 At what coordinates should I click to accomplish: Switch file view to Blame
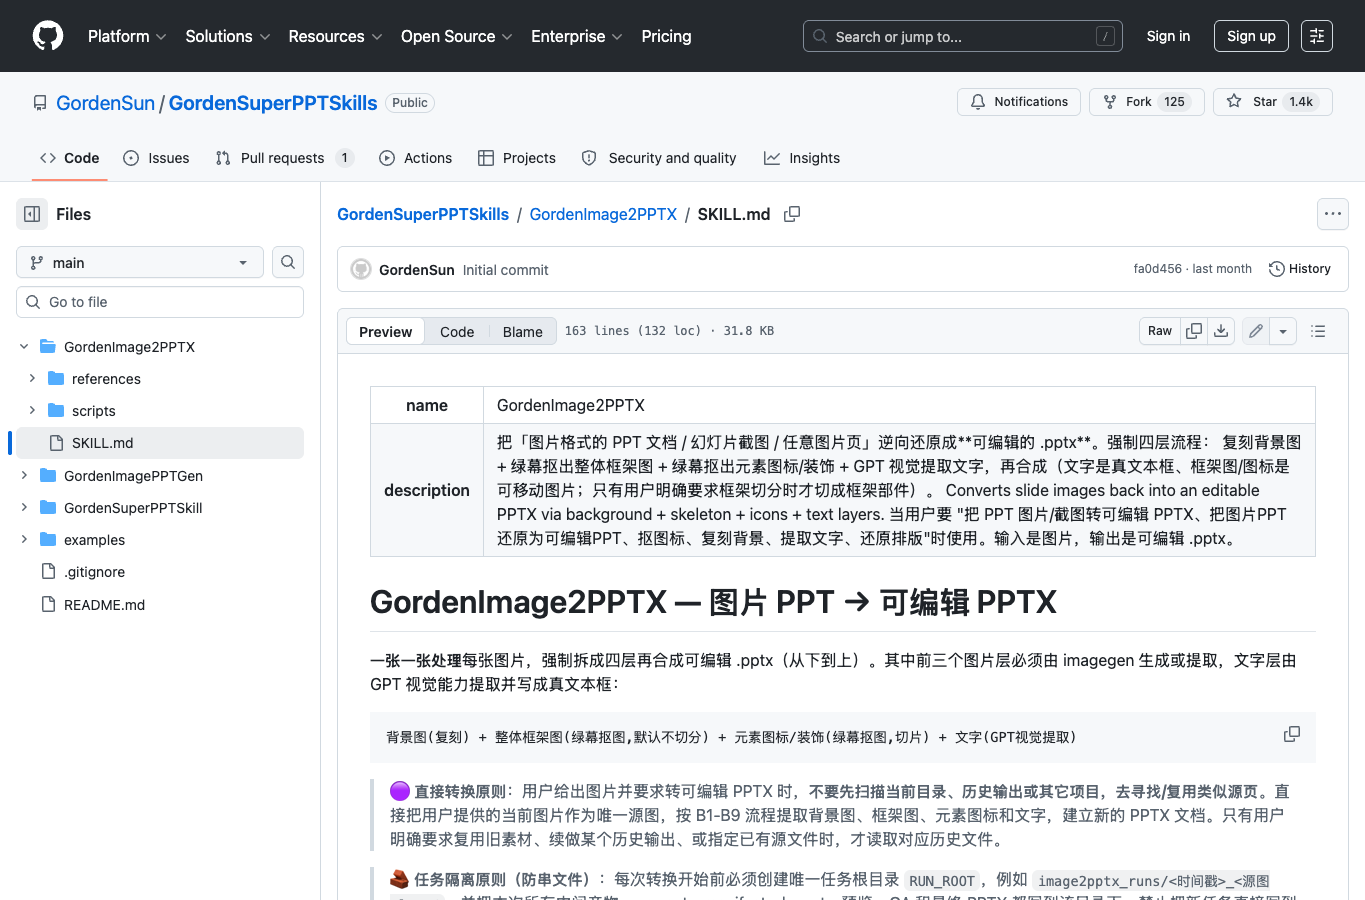coord(523,332)
